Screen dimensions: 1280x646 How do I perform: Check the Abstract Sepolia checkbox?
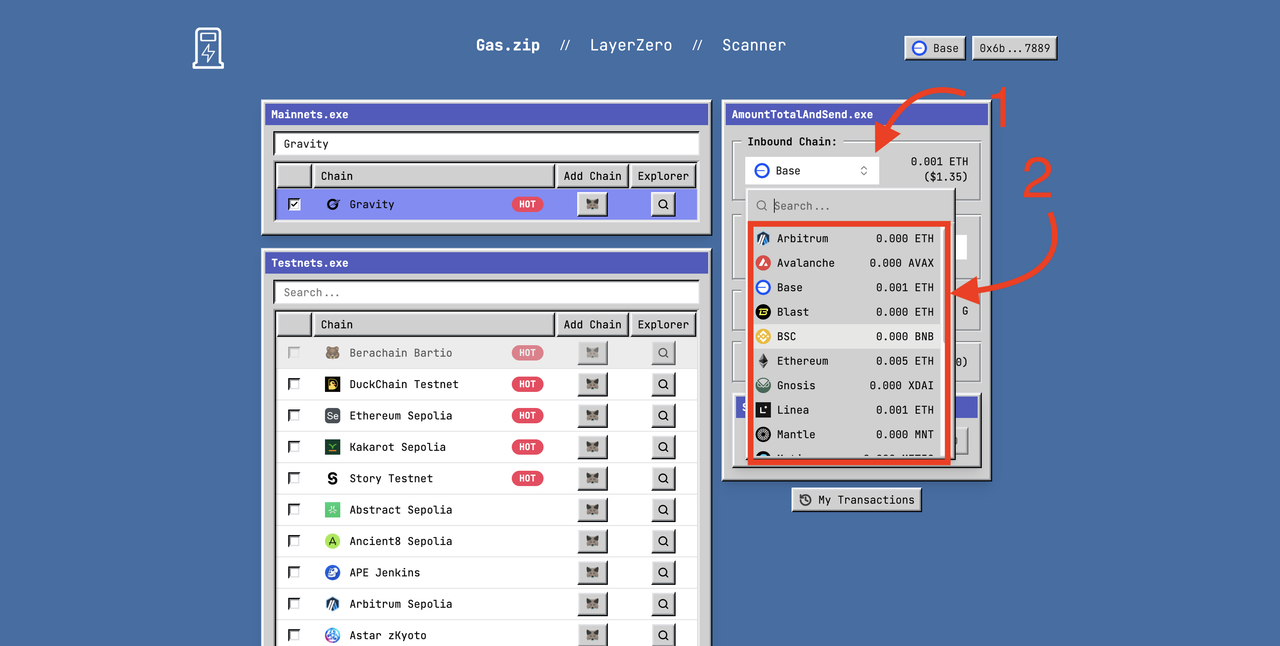pos(294,510)
